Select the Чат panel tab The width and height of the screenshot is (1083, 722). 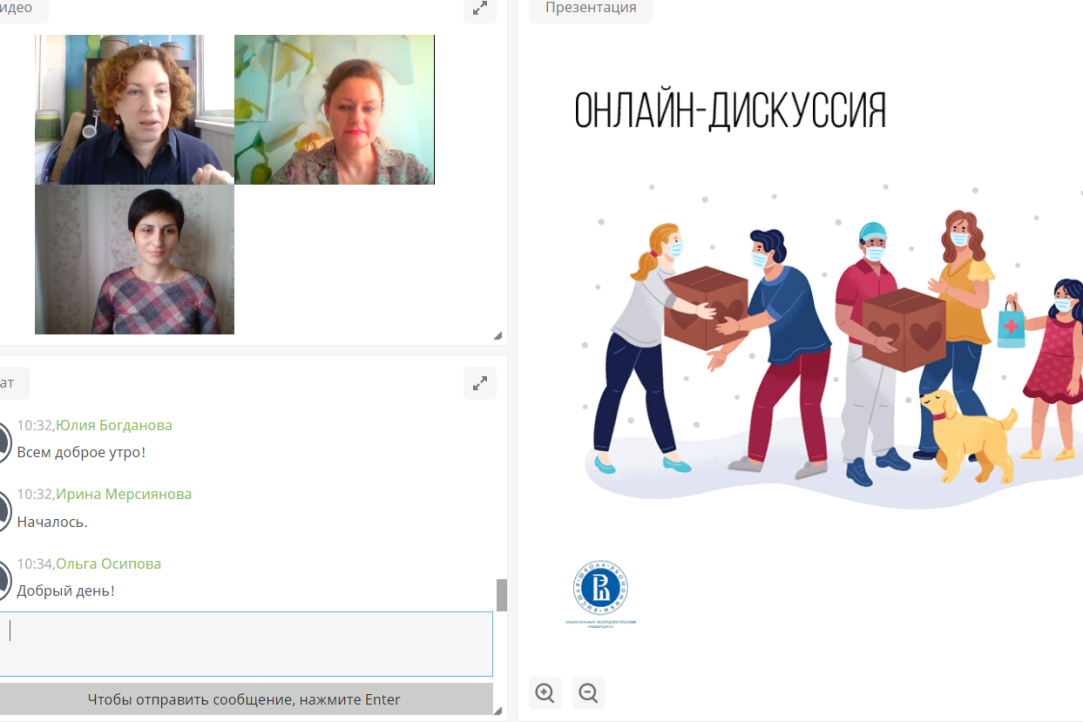[x=10, y=383]
